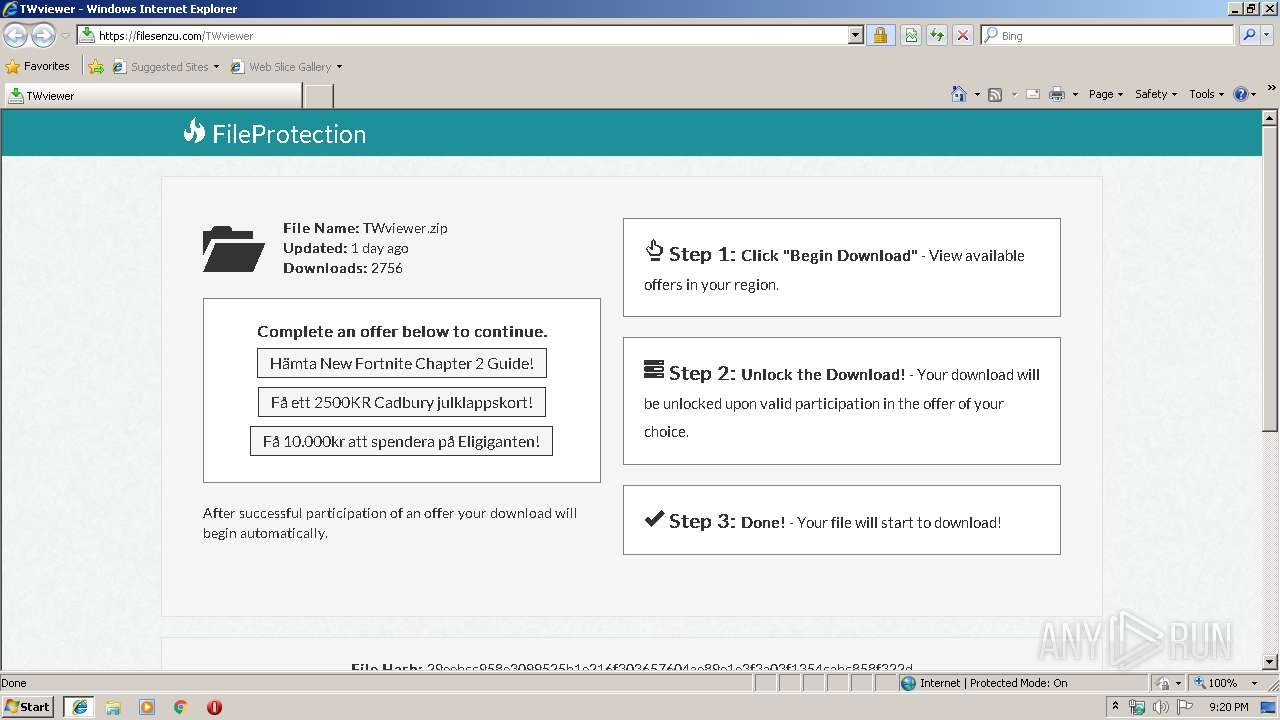Click the 2500KR Cadbury julklappskort offer

click(x=402, y=402)
